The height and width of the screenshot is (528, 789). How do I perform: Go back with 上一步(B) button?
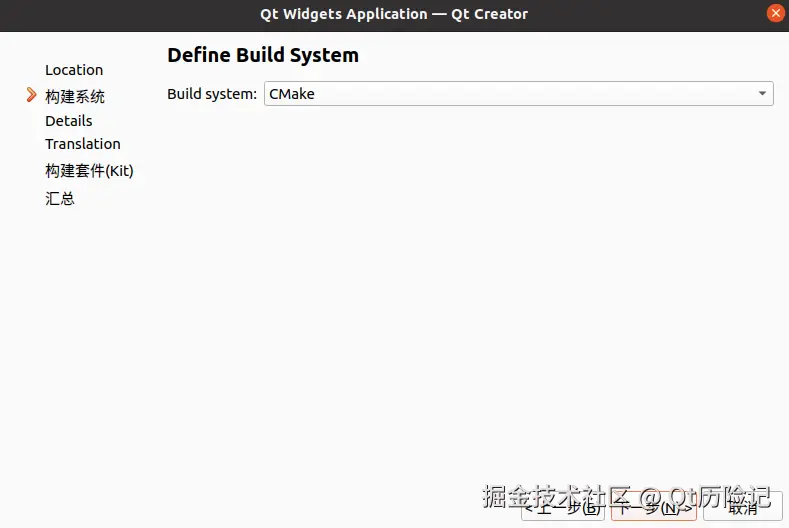point(563,507)
